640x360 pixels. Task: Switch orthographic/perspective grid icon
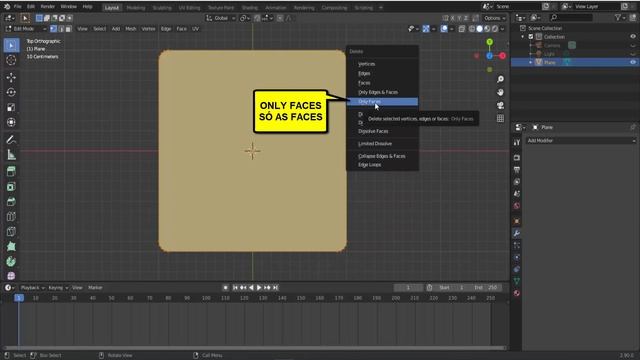(500, 118)
